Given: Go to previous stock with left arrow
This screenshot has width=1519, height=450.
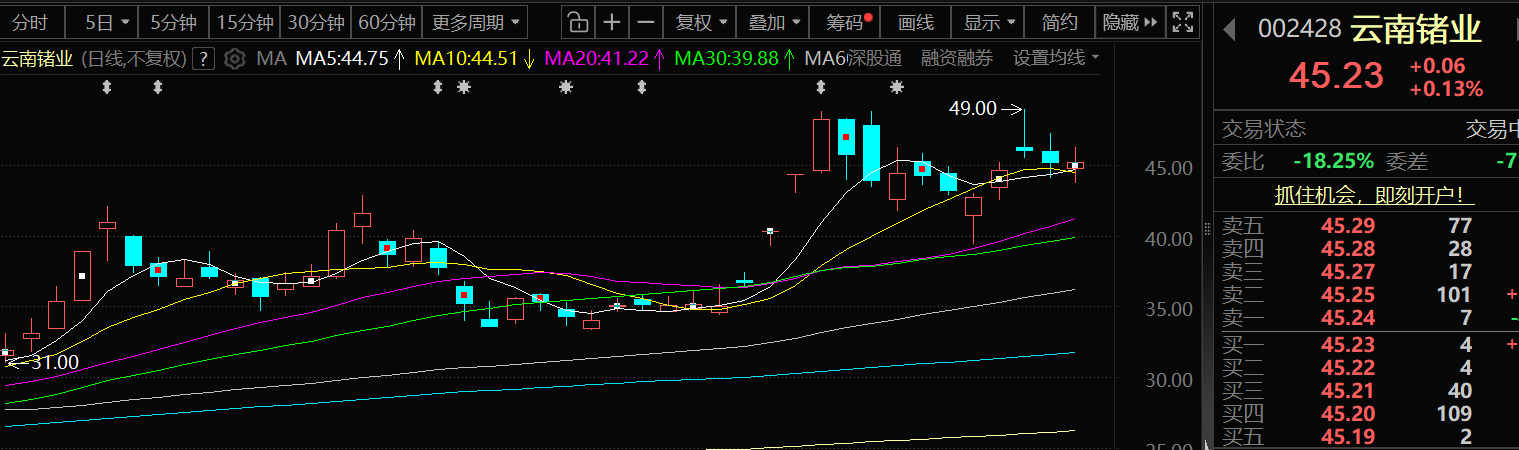Looking at the screenshot, I should click(x=1233, y=28).
